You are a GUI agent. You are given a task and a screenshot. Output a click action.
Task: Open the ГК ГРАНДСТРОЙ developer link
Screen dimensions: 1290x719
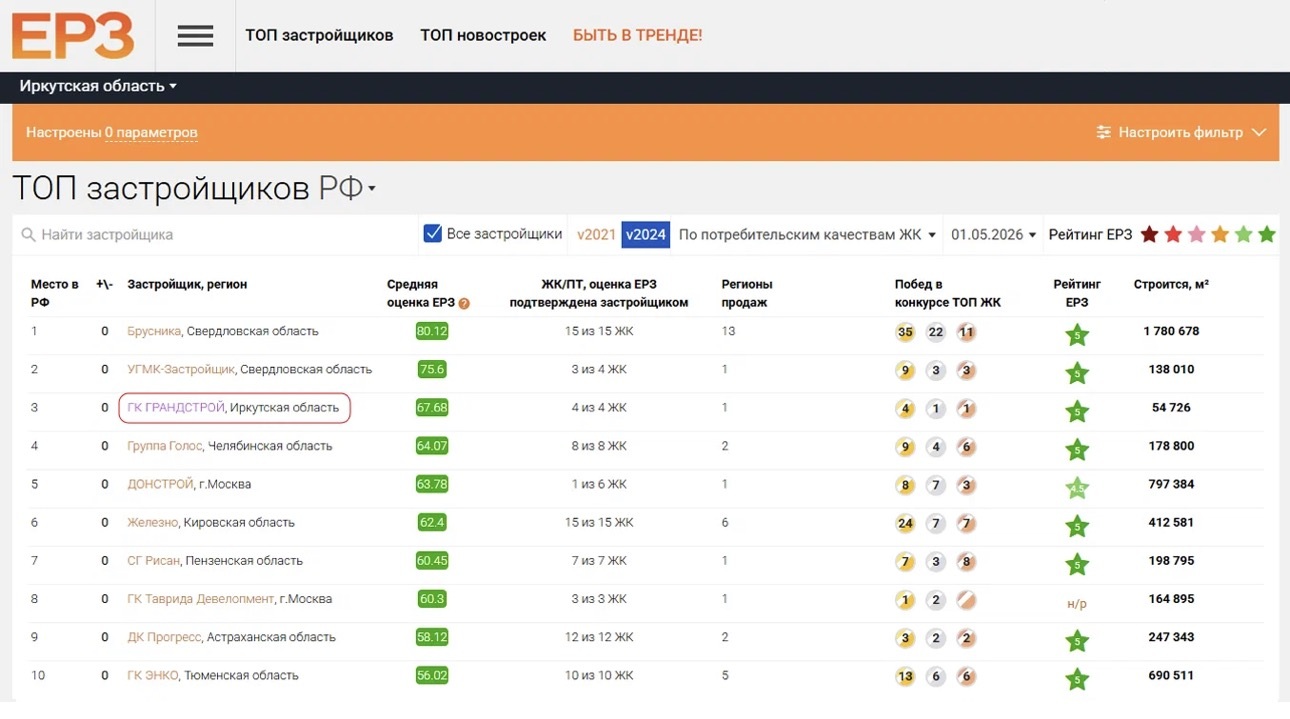point(176,408)
